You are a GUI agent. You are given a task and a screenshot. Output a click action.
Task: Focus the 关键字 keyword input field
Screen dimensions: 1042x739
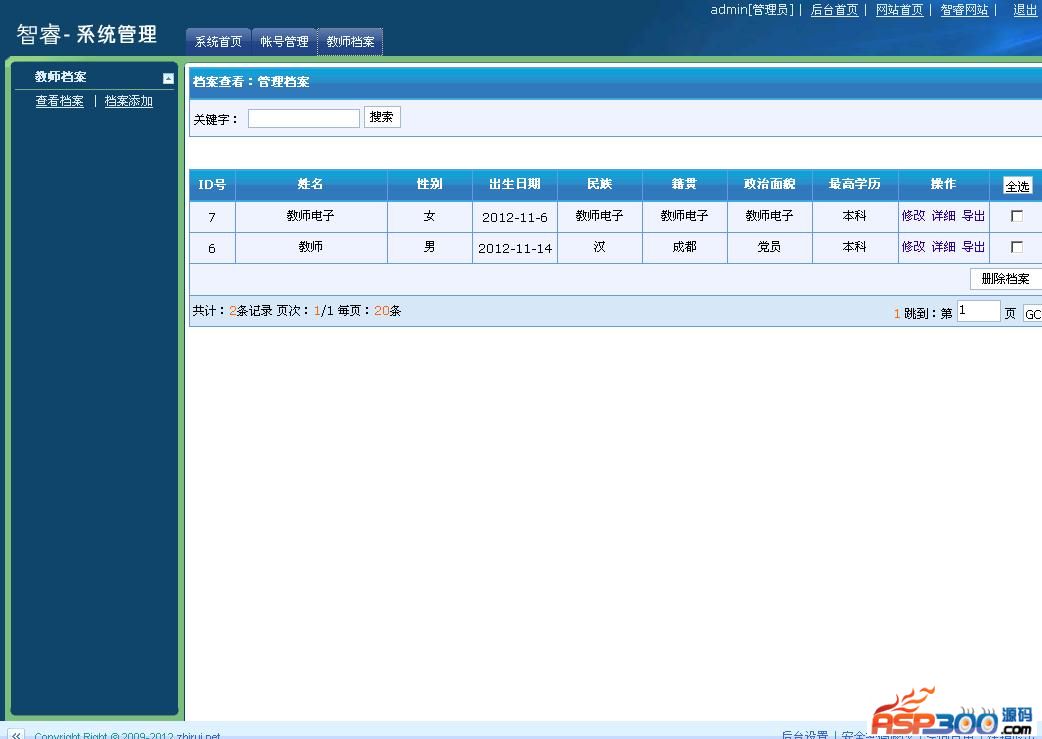[303, 119]
